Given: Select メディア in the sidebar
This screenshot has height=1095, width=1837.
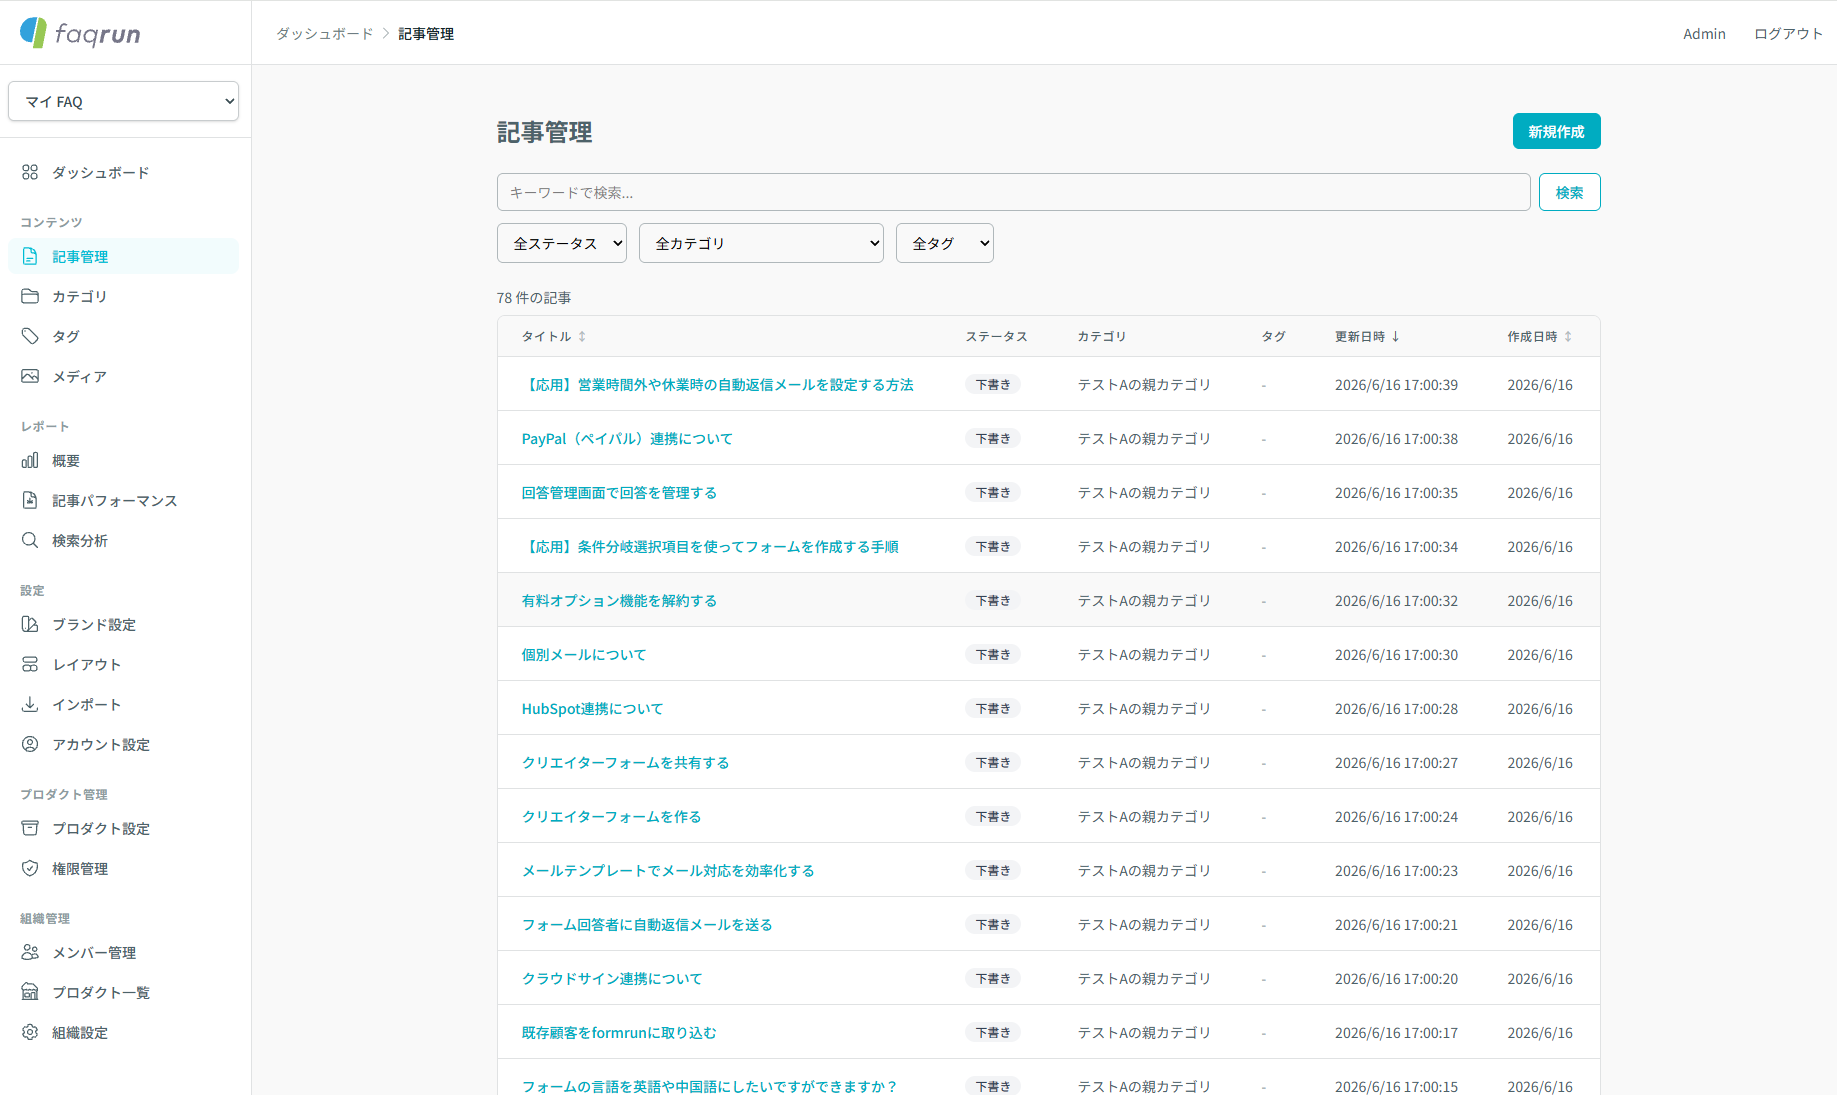Looking at the screenshot, I should pos(124,376).
